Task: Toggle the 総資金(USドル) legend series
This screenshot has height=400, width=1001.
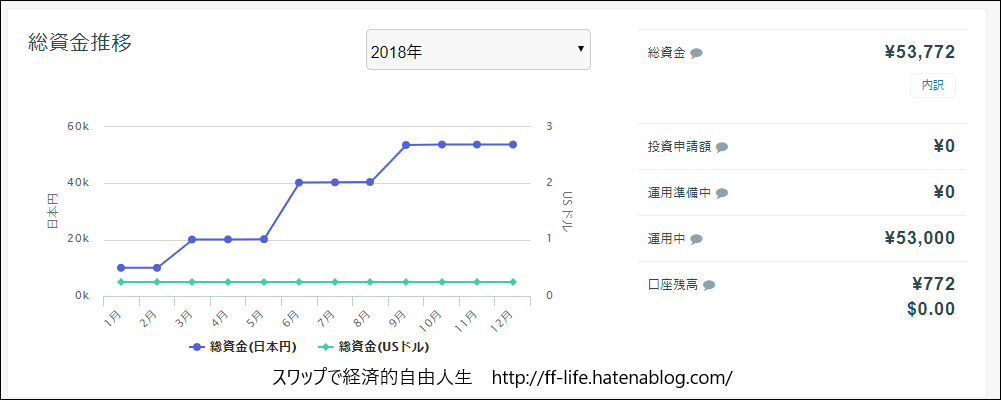Action: point(374,347)
